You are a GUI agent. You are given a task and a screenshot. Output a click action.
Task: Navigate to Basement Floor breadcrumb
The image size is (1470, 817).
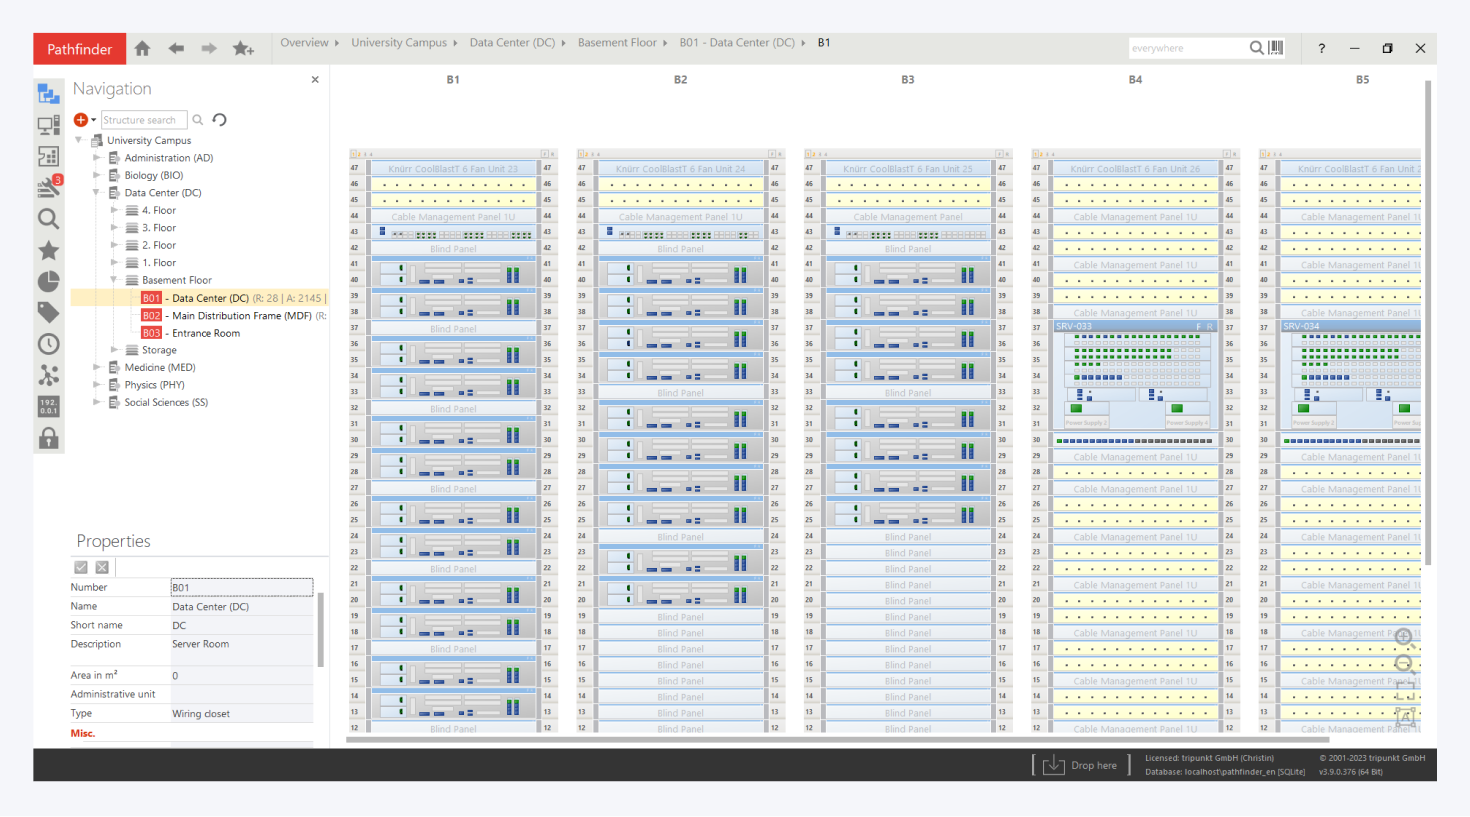point(616,43)
